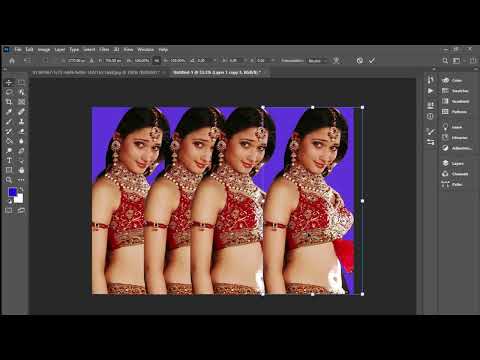Select the Blur tool

tap(21, 141)
